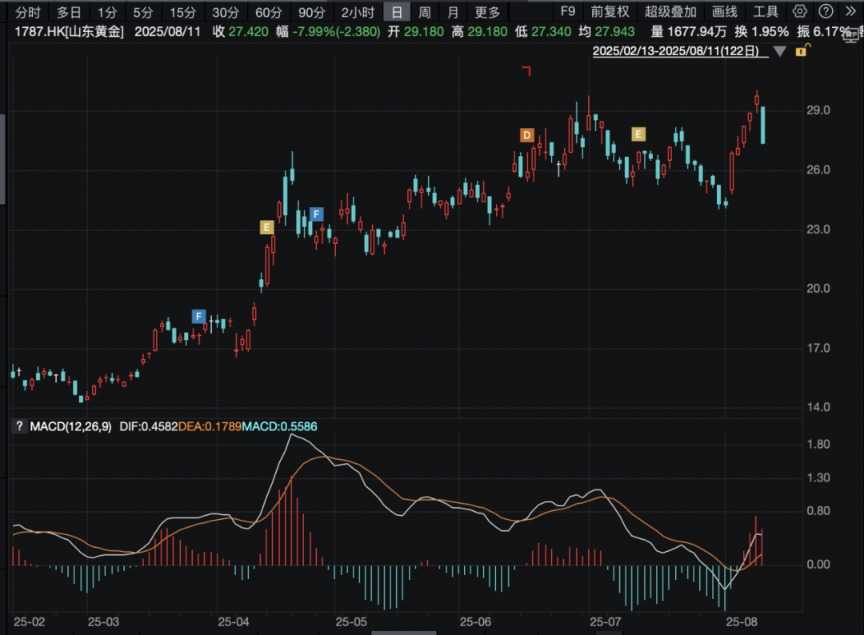Screen dimensions: 864x635
Task: Click the blue F marker near 25-05
Action: (316, 214)
